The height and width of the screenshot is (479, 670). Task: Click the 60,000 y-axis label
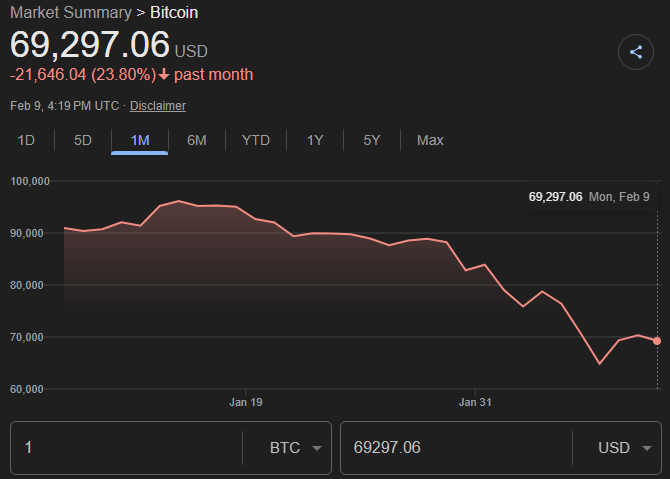(26, 389)
